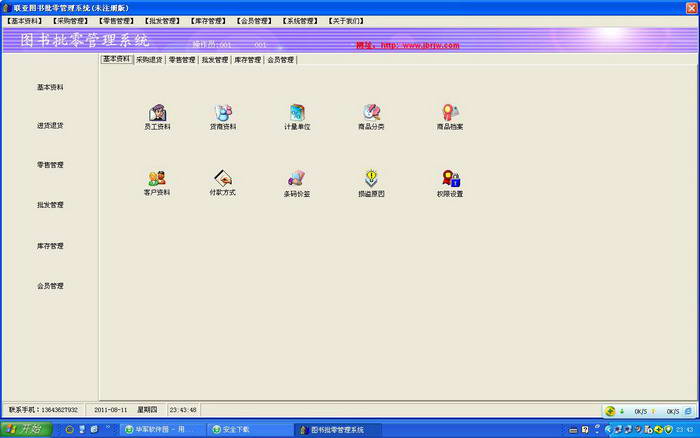This screenshot has width=700, height=438.
Task: Click the taskbar clock showing 23:43
Action: click(x=684, y=430)
